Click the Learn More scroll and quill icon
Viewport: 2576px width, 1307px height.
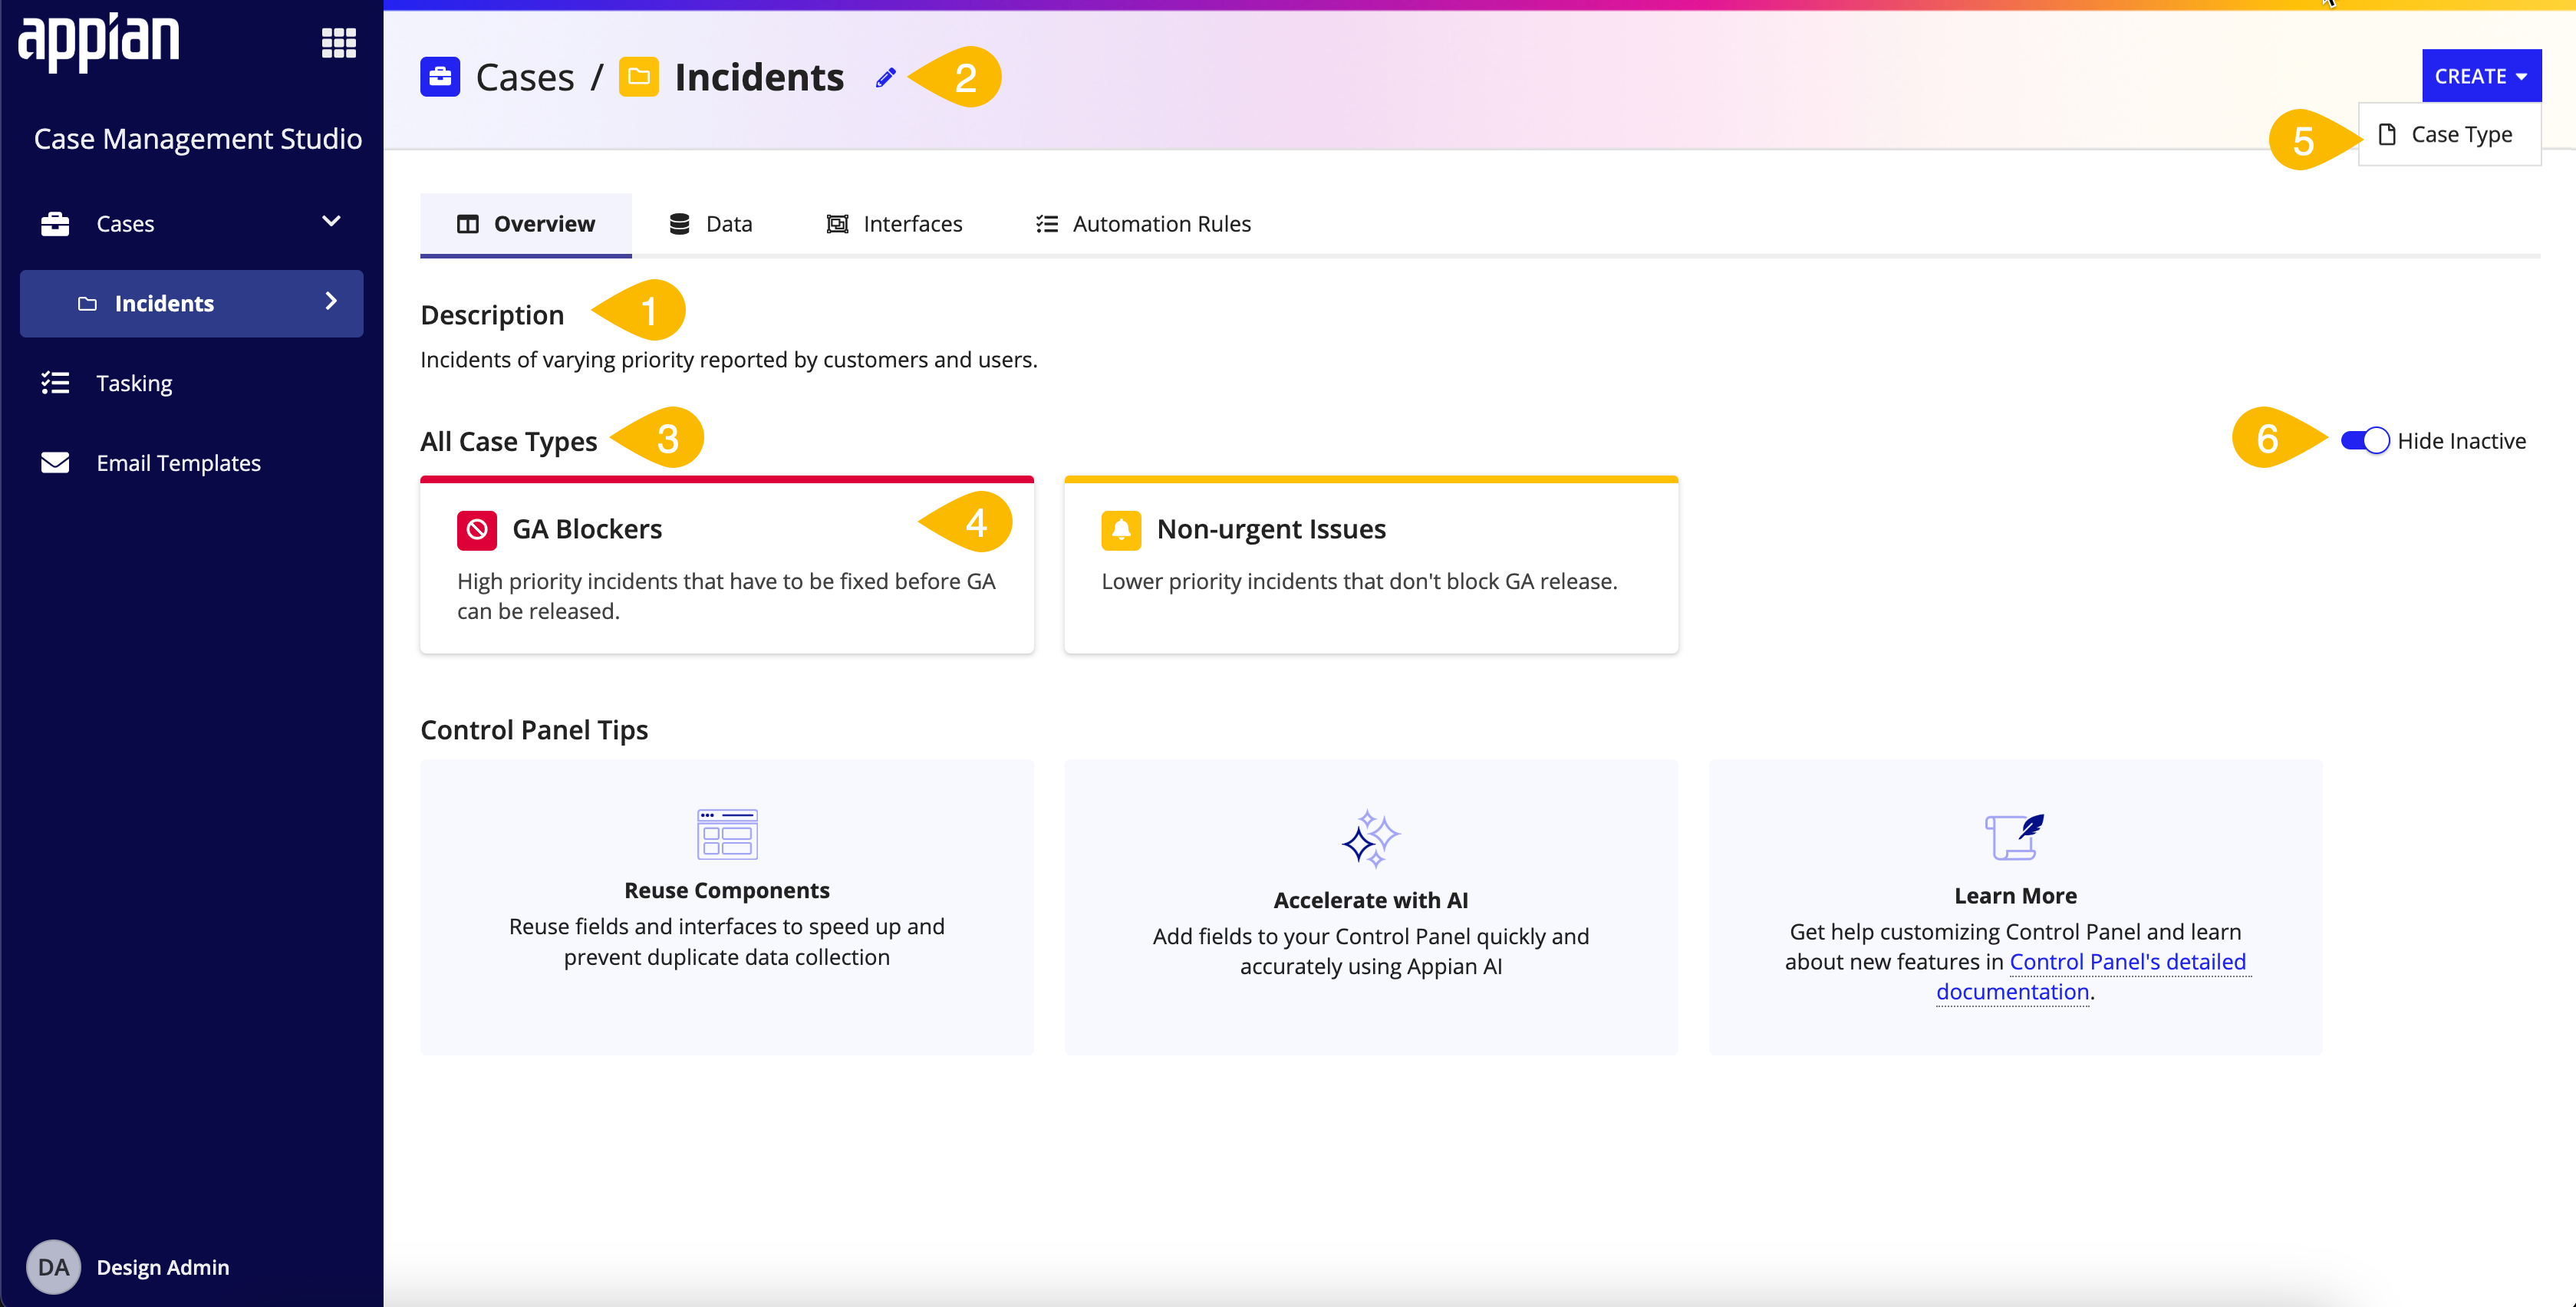coord(2014,836)
